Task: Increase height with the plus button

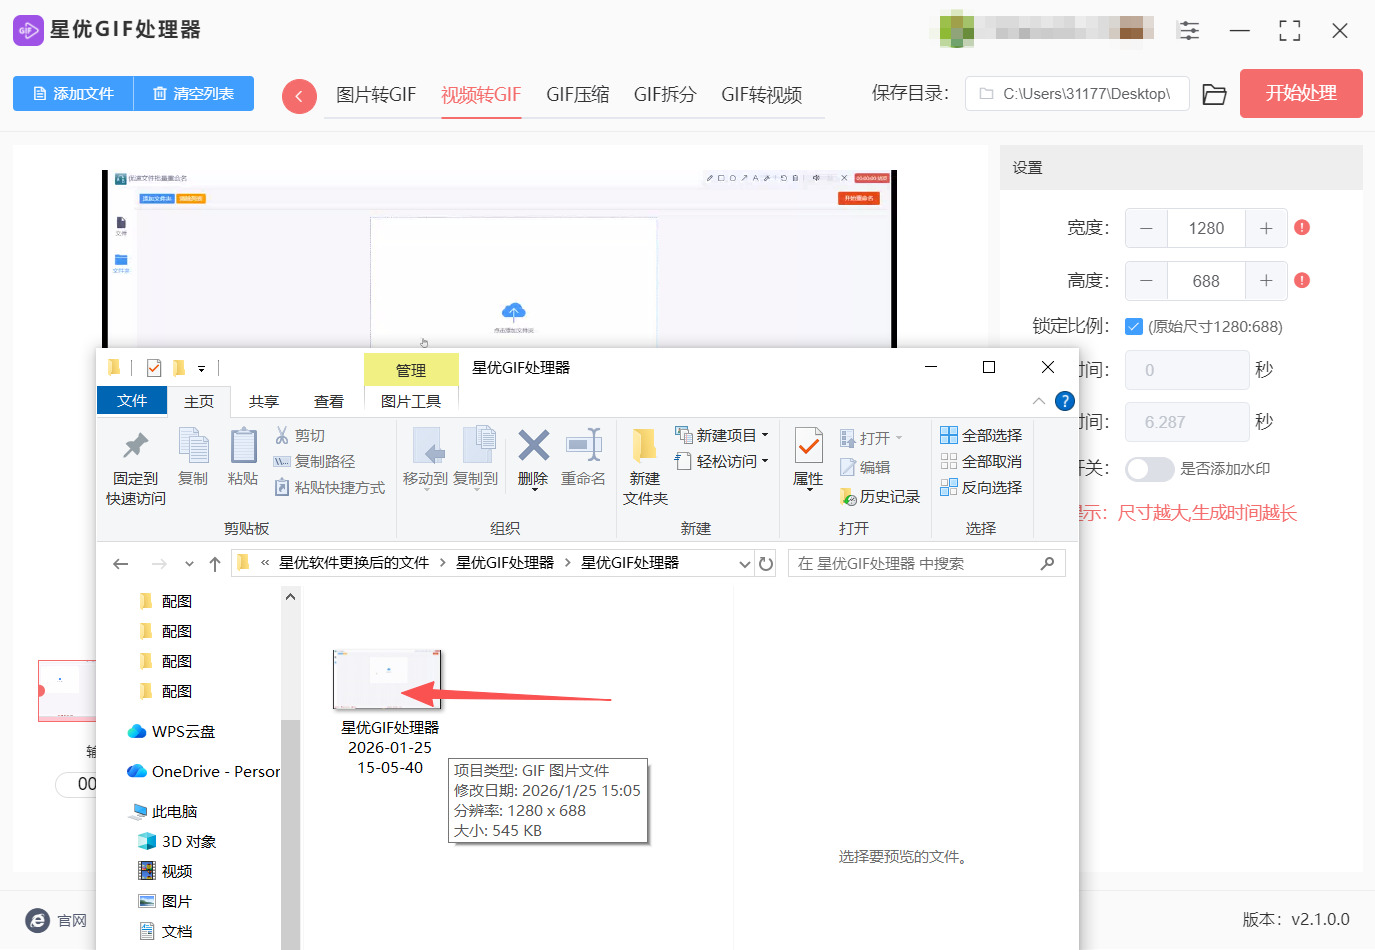Action: [1266, 281]
